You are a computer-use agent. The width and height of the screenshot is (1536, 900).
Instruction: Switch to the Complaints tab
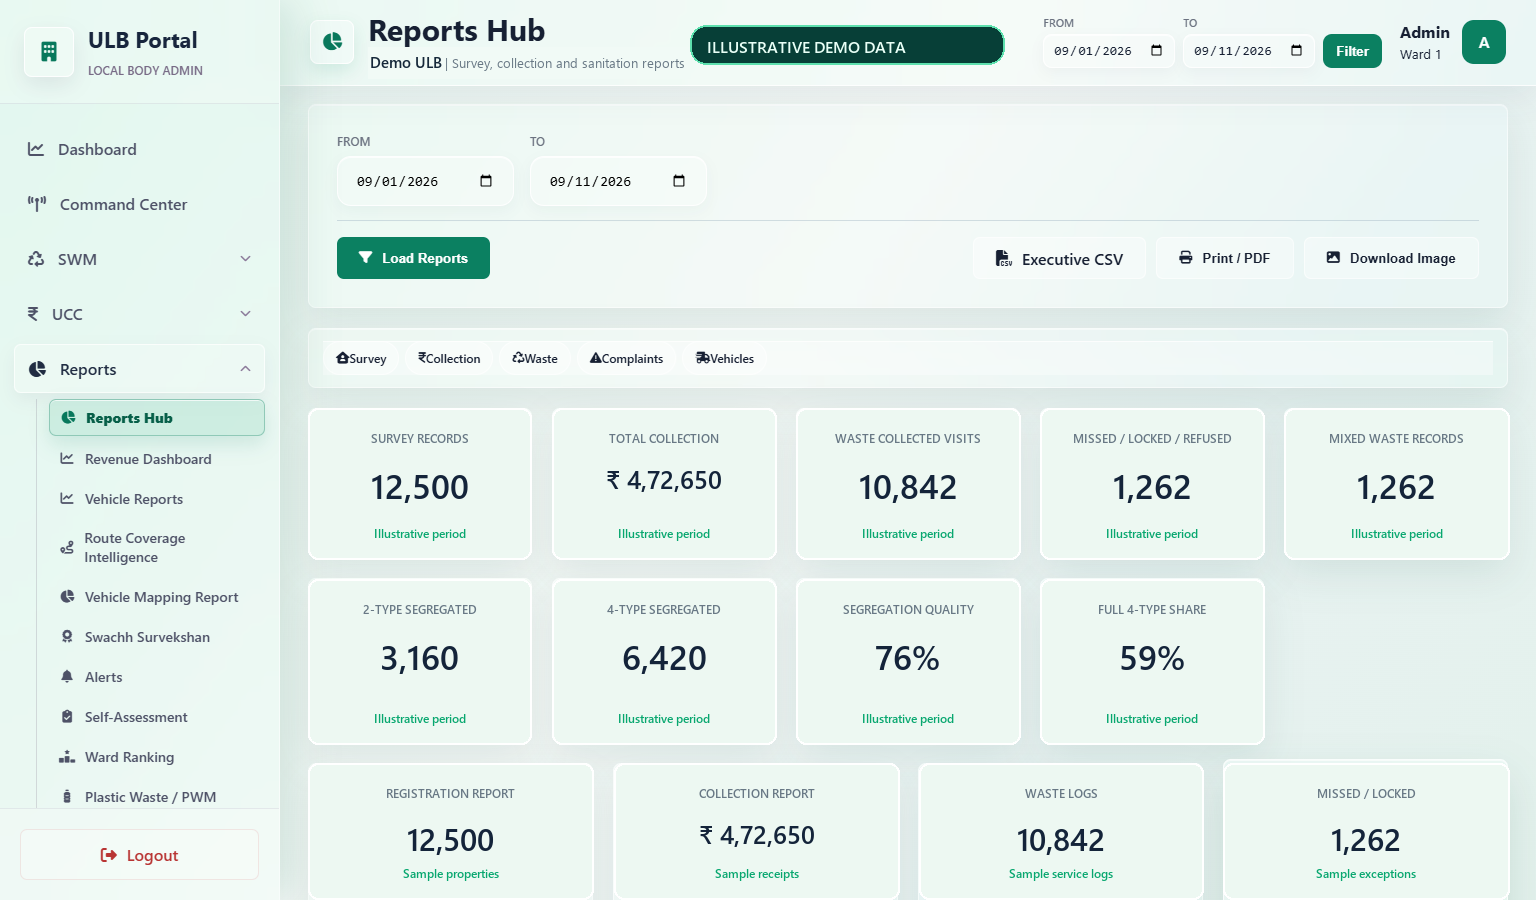coord(626,359)
